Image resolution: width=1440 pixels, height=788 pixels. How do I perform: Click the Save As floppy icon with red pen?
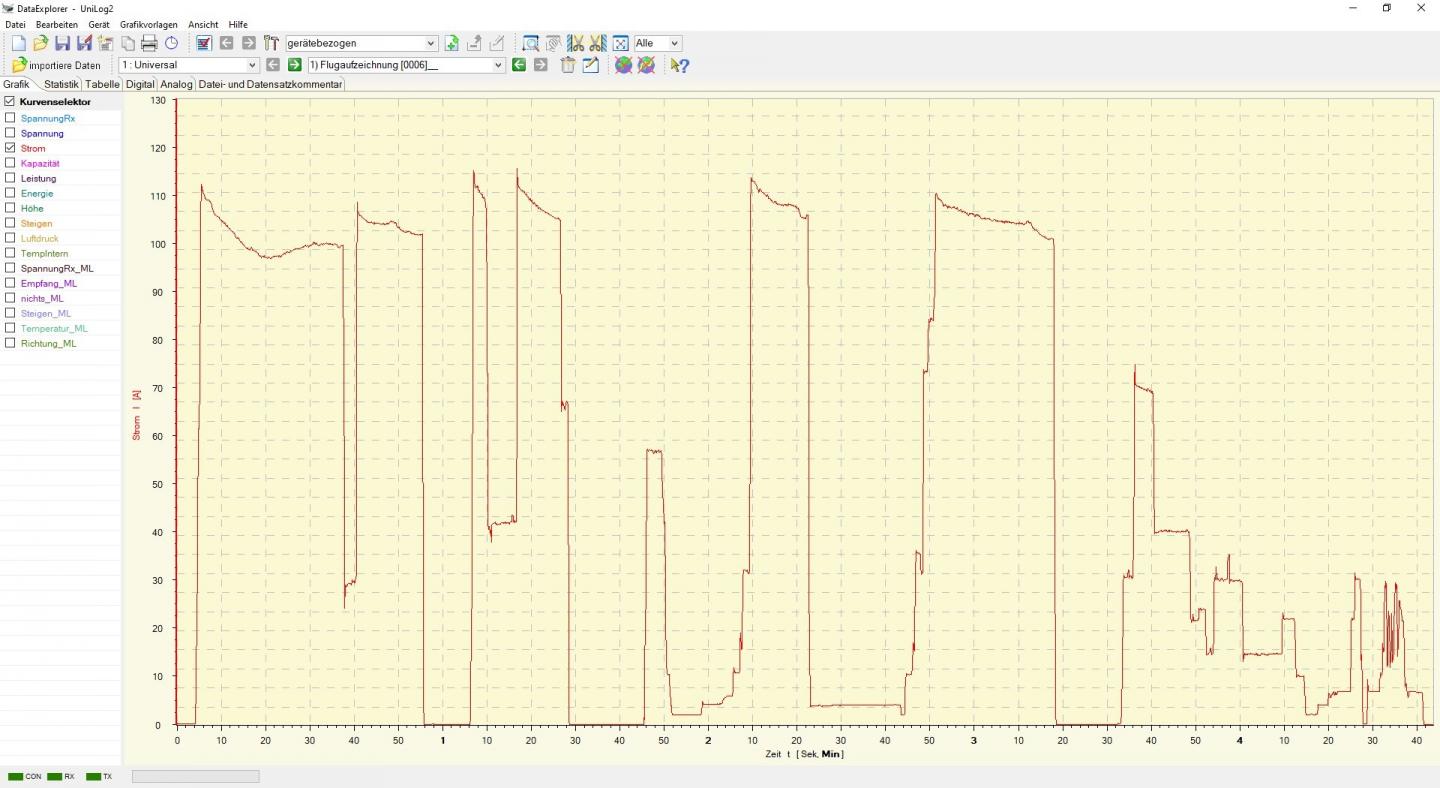pyautogui.click(x=84, y=43)
